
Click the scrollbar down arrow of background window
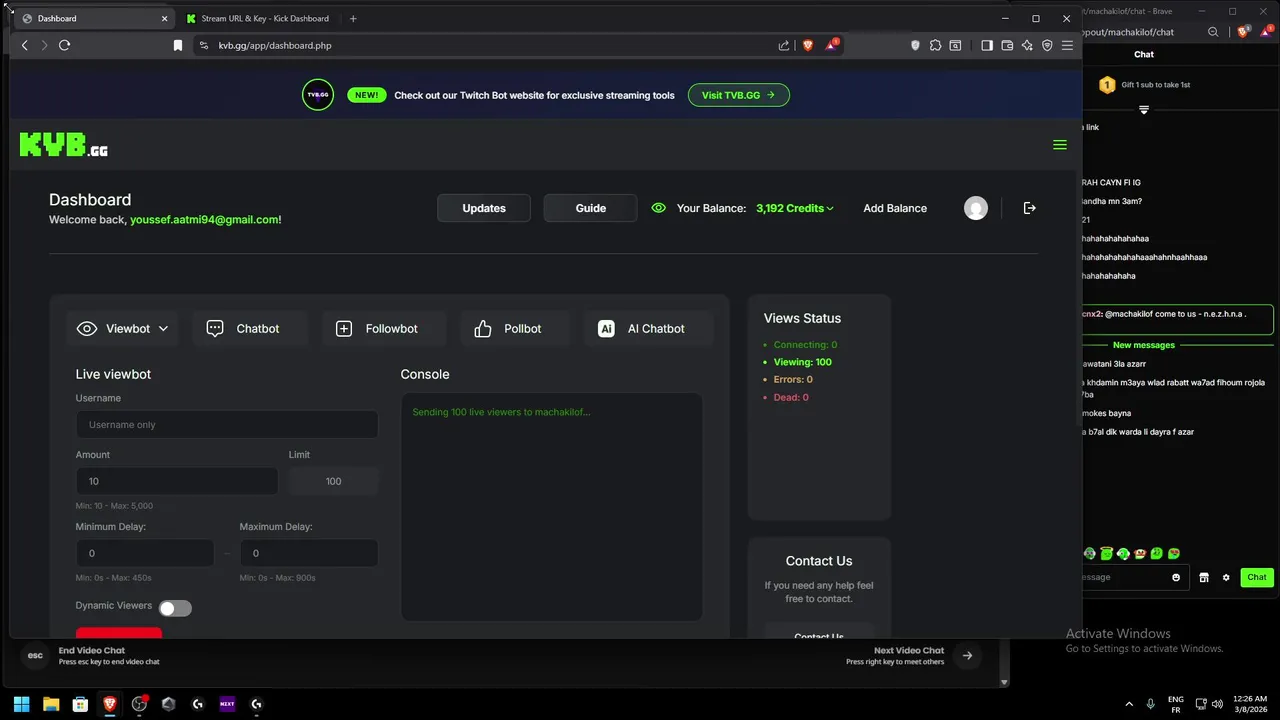1005,682
